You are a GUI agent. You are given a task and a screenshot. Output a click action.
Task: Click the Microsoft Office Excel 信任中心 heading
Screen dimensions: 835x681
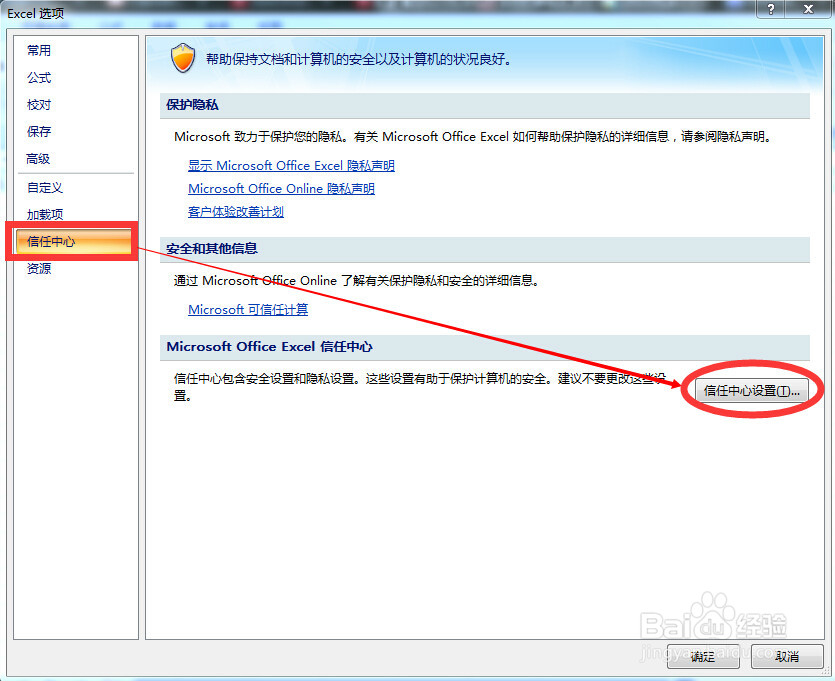click(x=269, y=347)
